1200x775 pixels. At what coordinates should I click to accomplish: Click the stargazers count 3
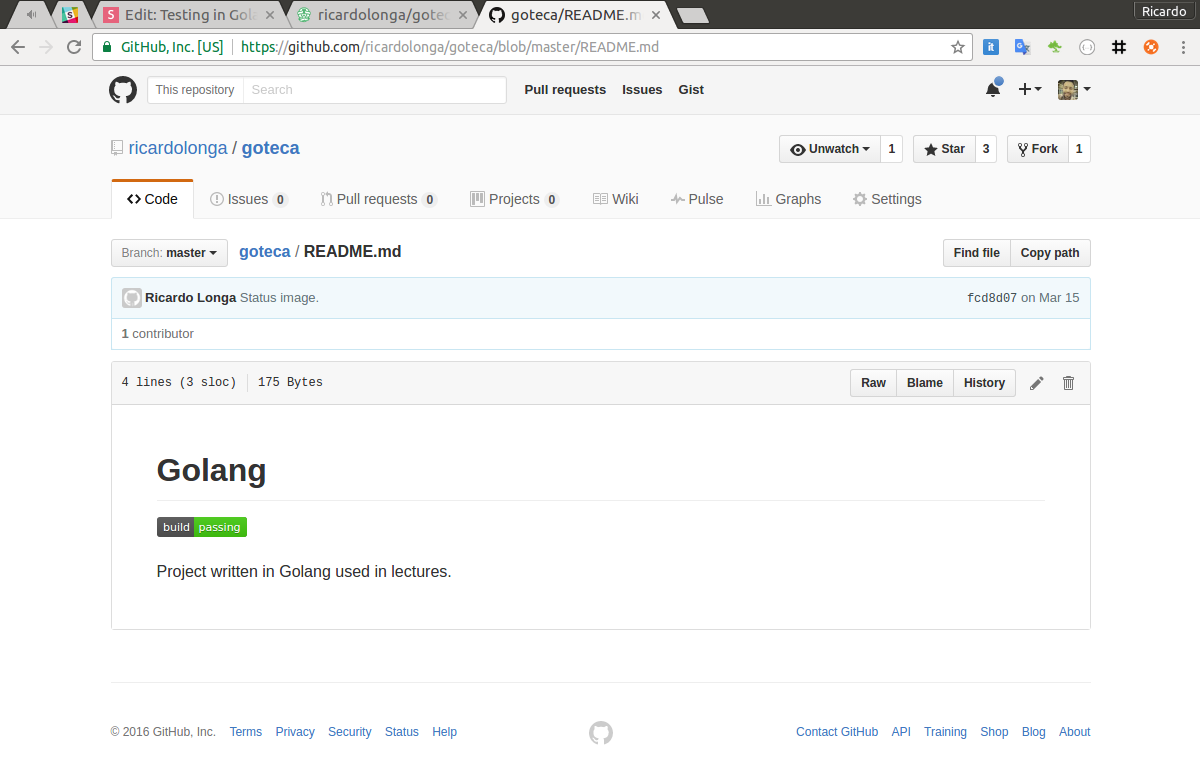click(x=986, y=149)
